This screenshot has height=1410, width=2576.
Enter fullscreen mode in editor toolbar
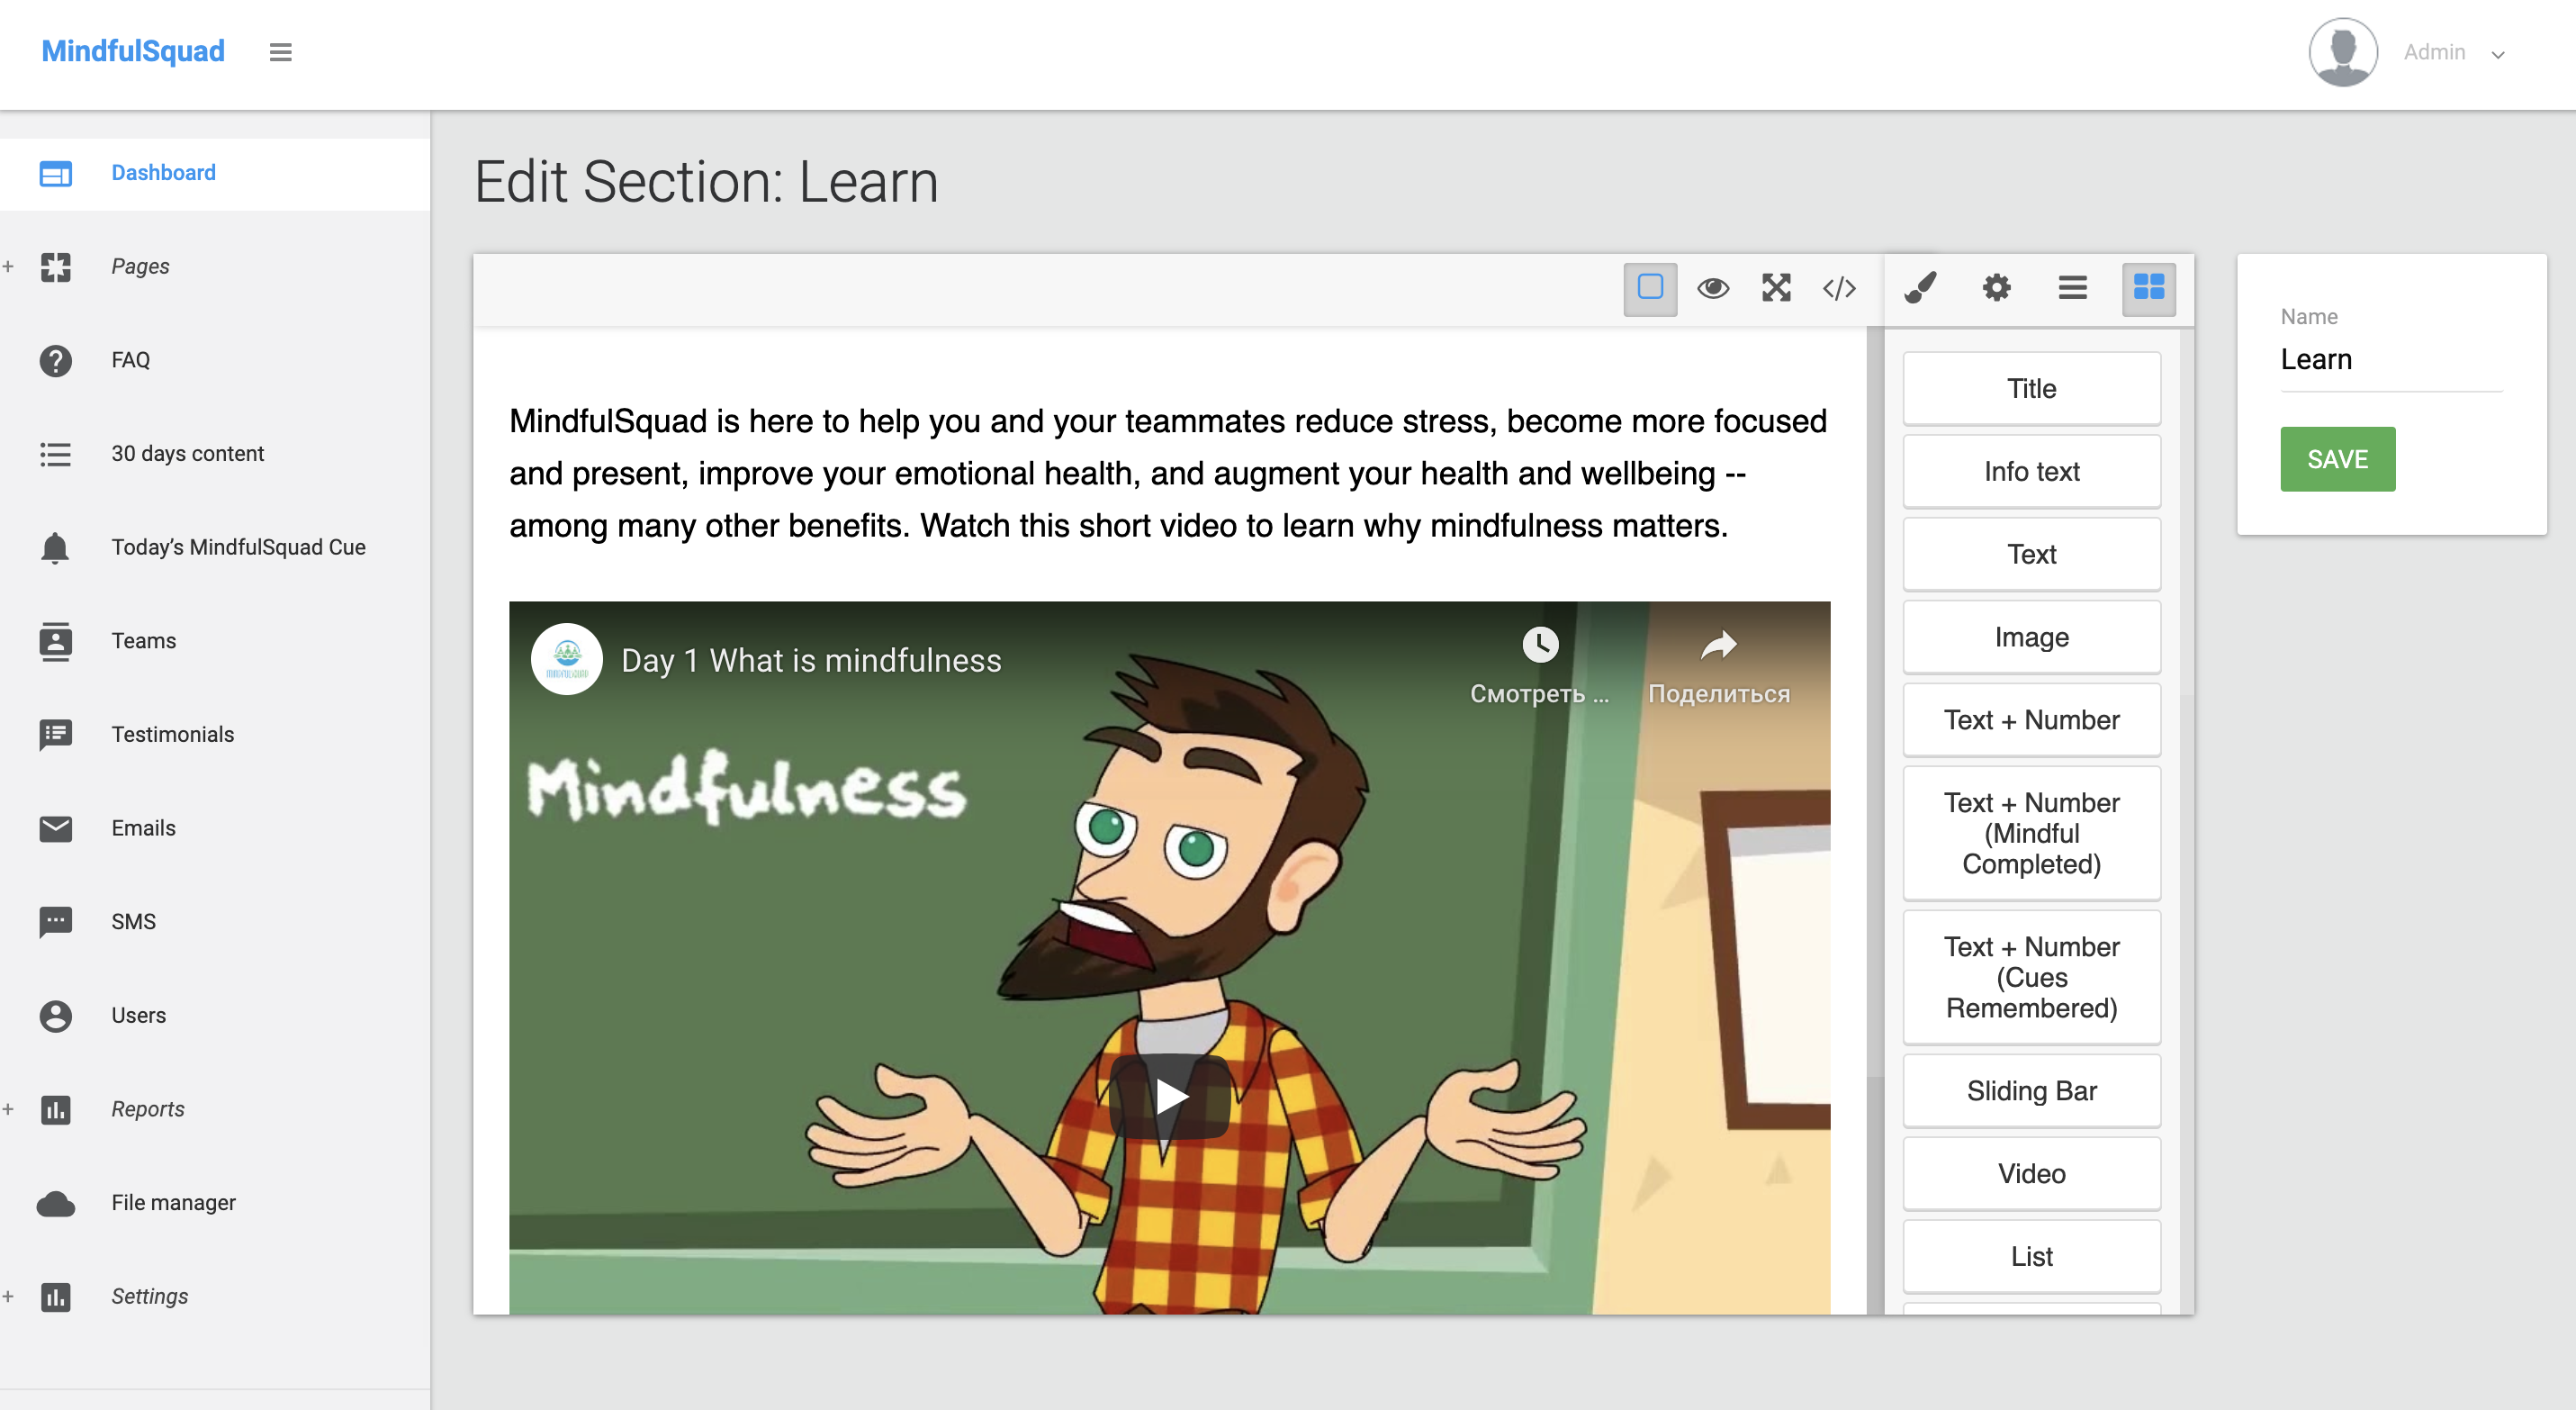click(1776, 288)
